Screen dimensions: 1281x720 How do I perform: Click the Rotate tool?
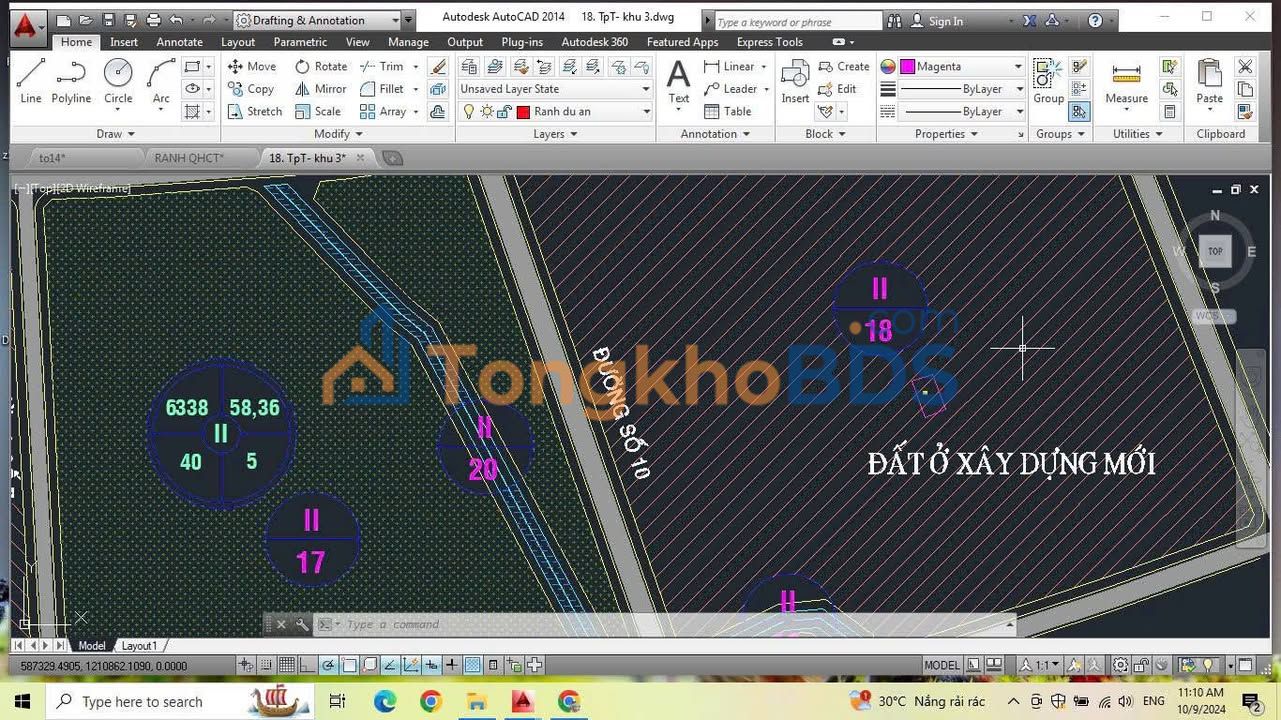tap(320, 67)
